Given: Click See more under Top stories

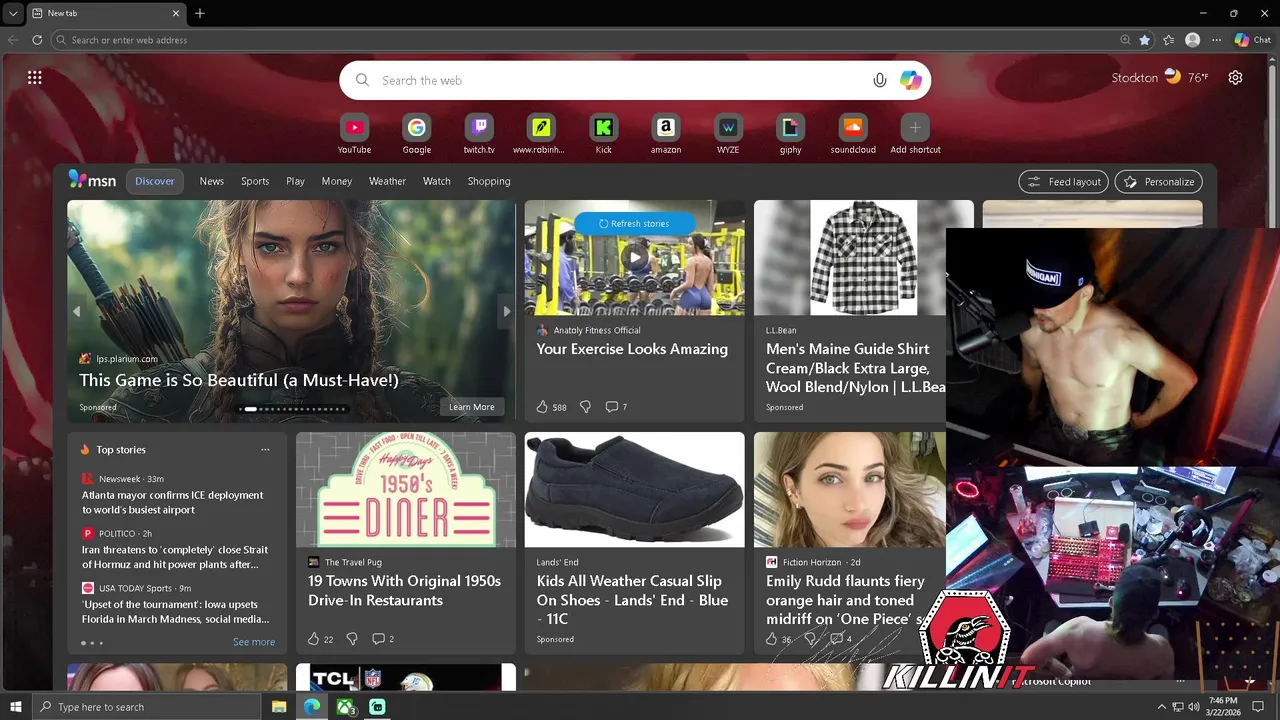Looking at the screenshot, I should click(x=254, y=642).
